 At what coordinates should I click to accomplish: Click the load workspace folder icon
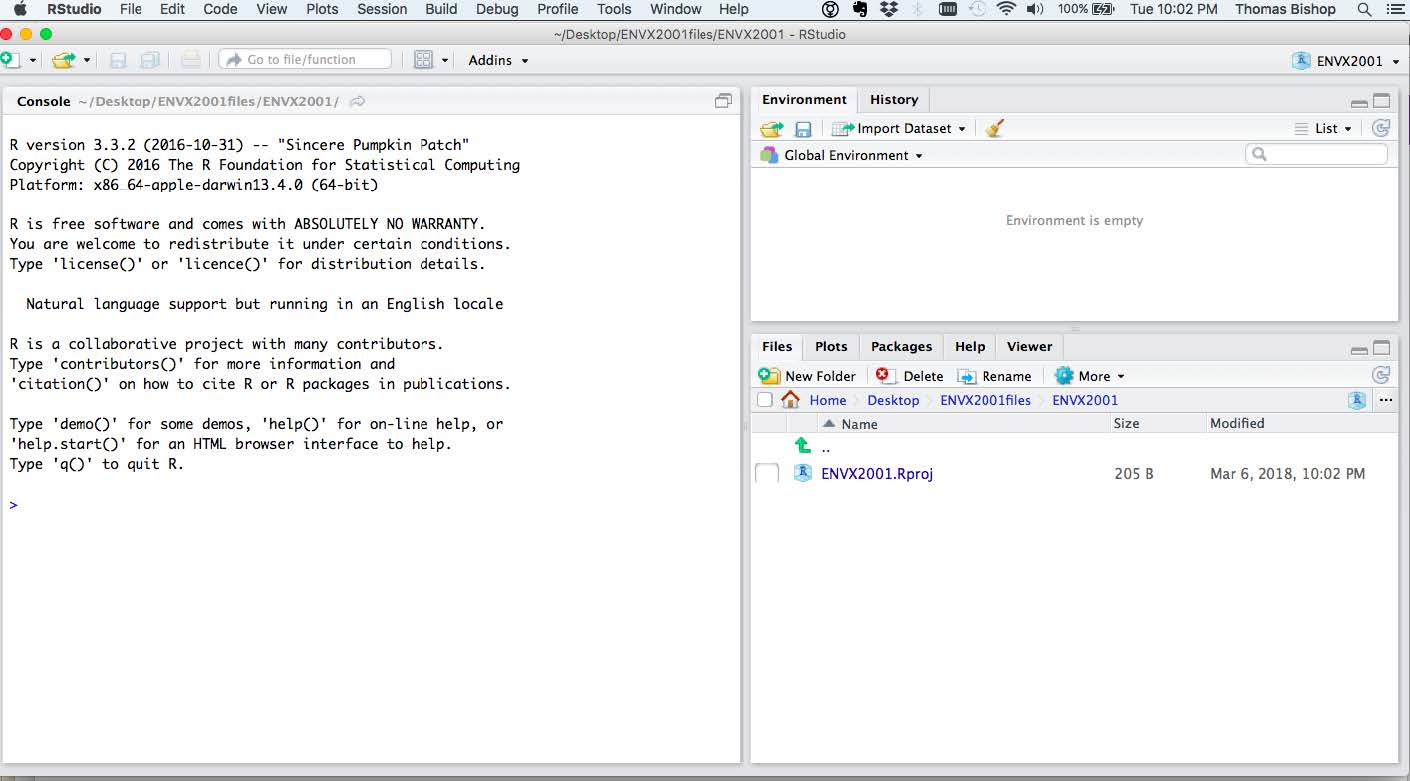tap(771, 128)
